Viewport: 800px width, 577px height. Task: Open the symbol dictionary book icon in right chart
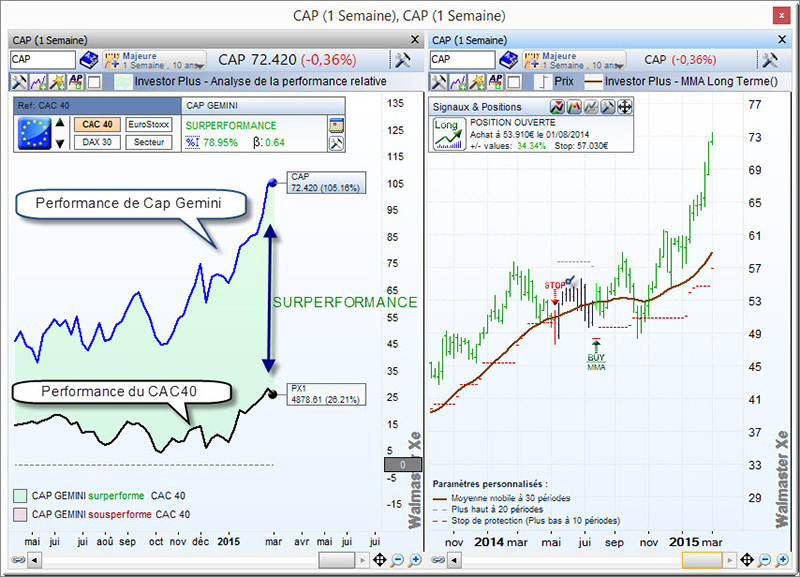click(x=508, y=60)
